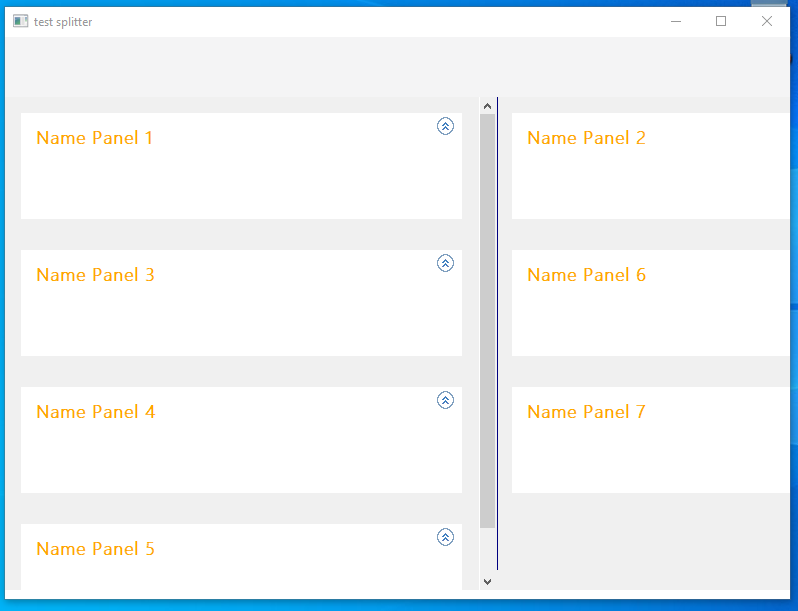The height and width of the screenshot is (611, 798).
Task: Maximize the test splitter window
Action: coord(721,21)
